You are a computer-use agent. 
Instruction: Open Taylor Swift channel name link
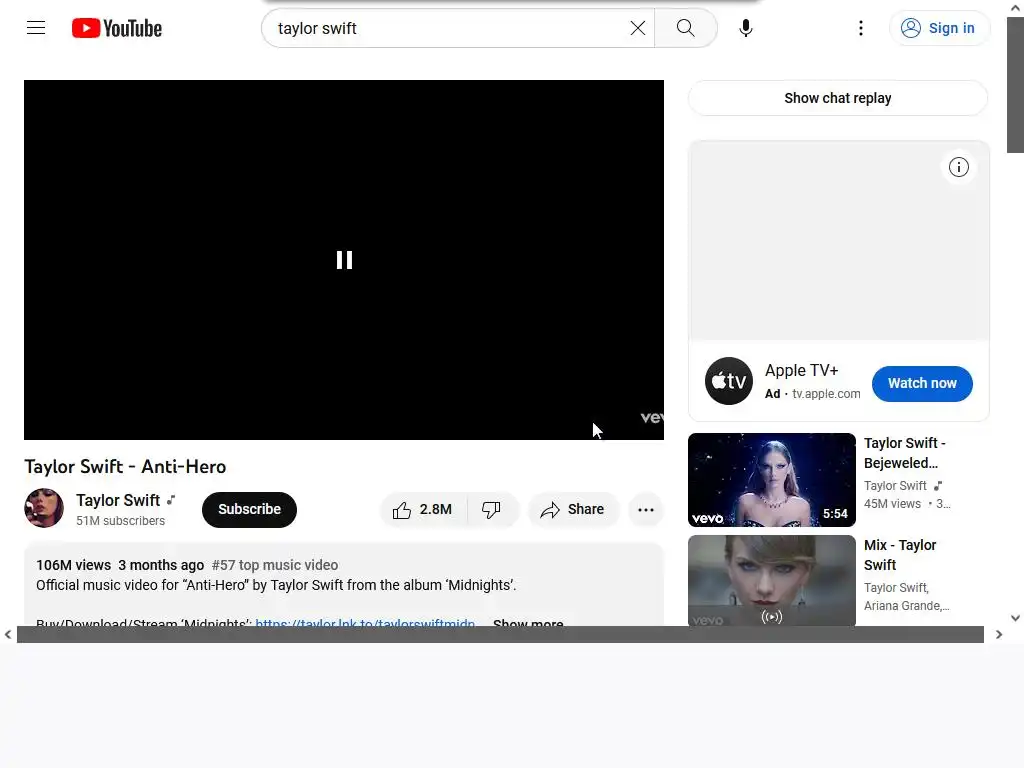coord(118,500)
